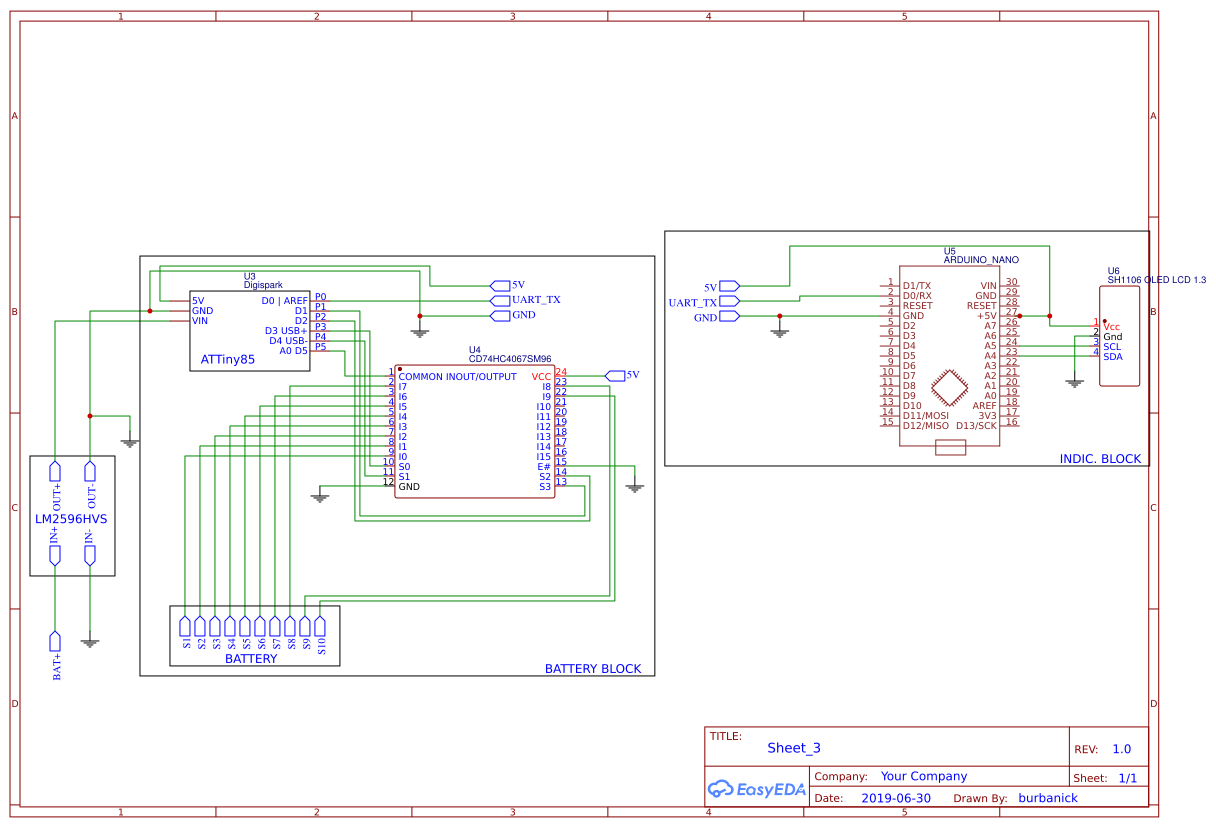Click the CD74HC4067SM96 multiplexer symbol

point(476,430)
